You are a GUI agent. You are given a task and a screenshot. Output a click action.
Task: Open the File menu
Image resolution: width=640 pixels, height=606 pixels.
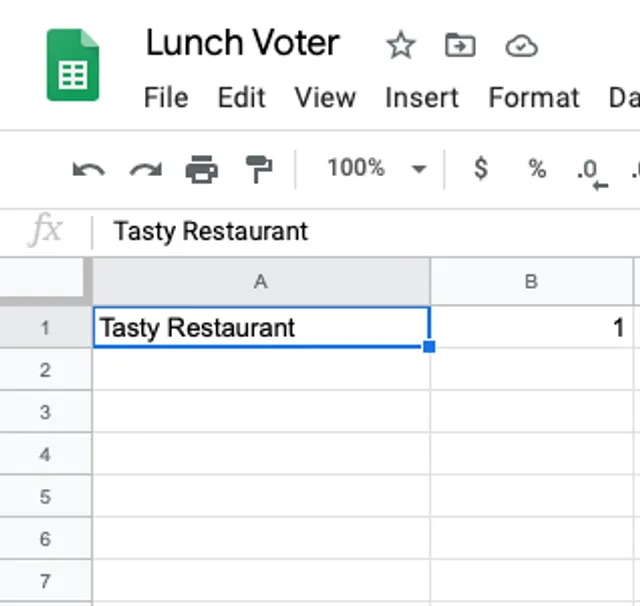pos(166,98)
